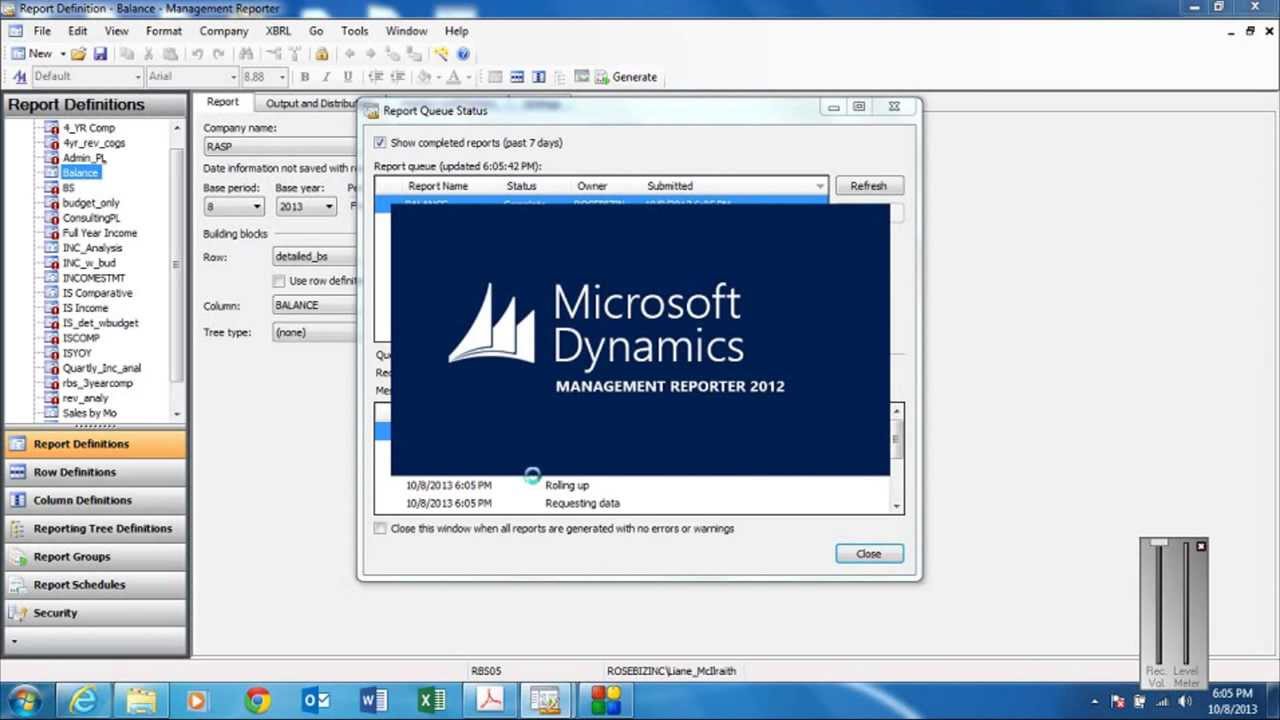1280x720 pixels.
Task: Open Adobe Acrobat from the taskbar
Action: [x=490, y=701]
